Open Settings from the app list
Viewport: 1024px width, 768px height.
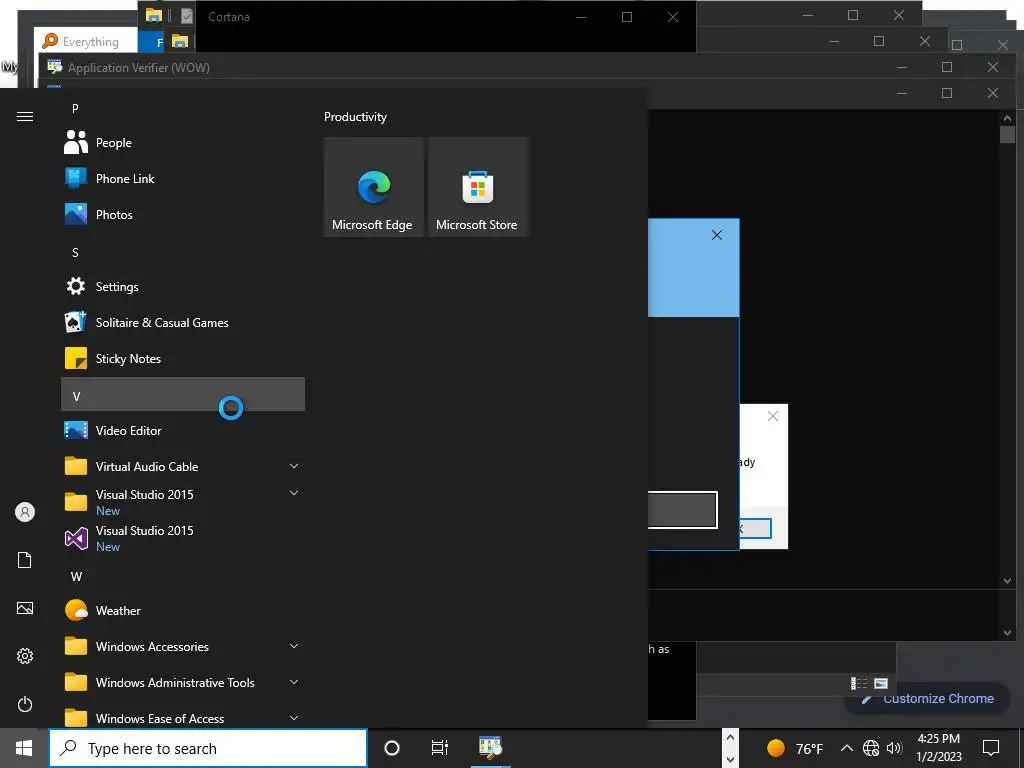(x=183, y=286)
